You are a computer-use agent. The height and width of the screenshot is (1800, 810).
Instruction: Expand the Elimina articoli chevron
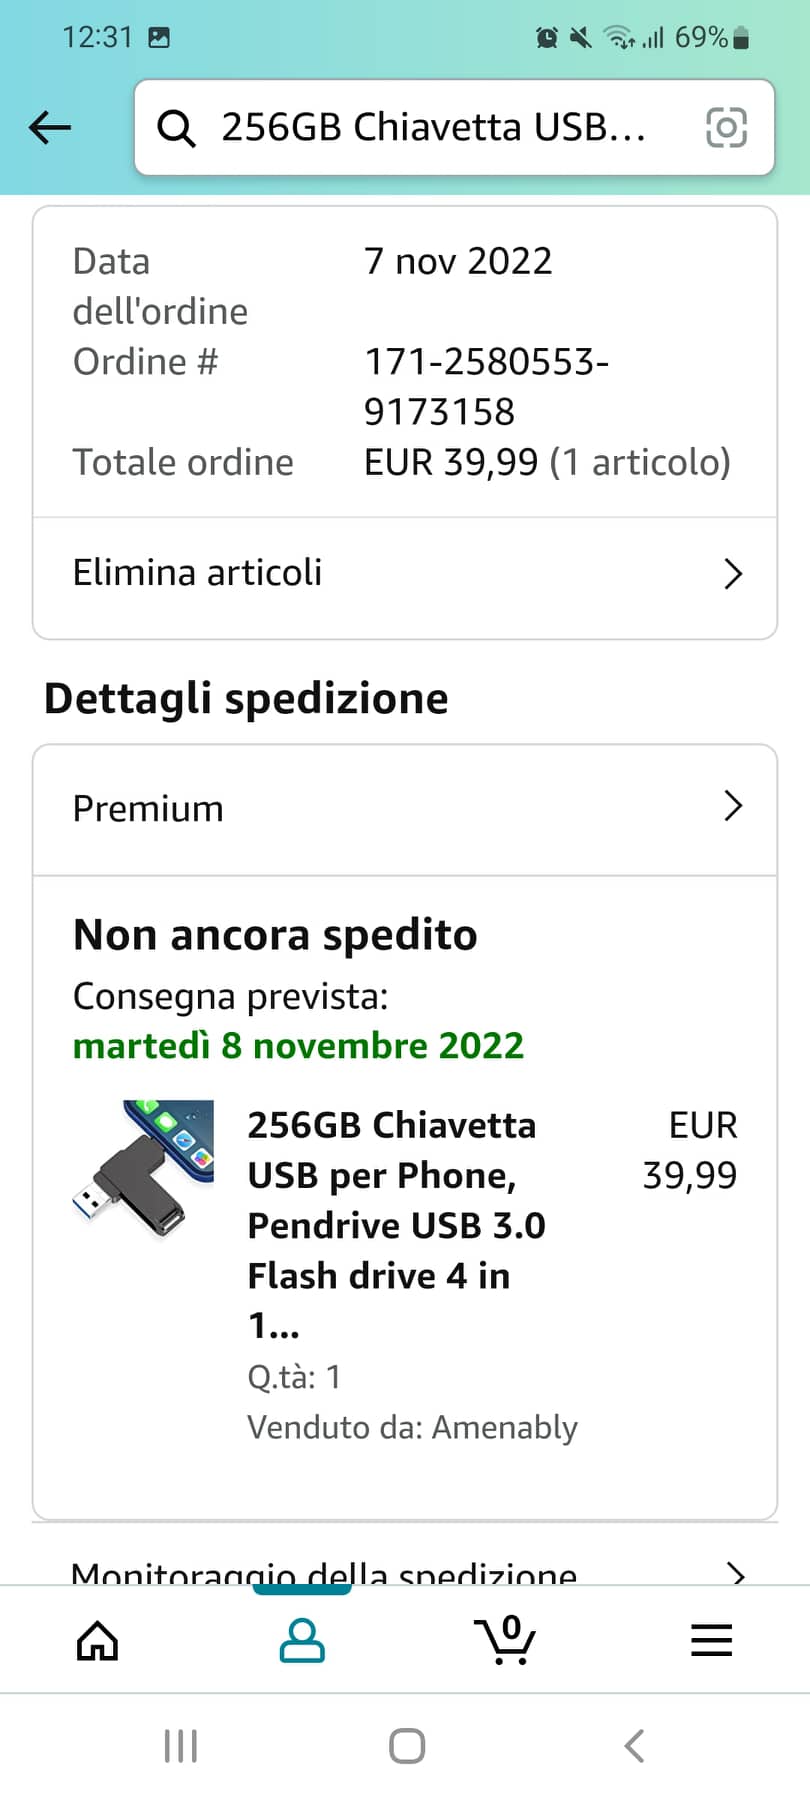733,574
